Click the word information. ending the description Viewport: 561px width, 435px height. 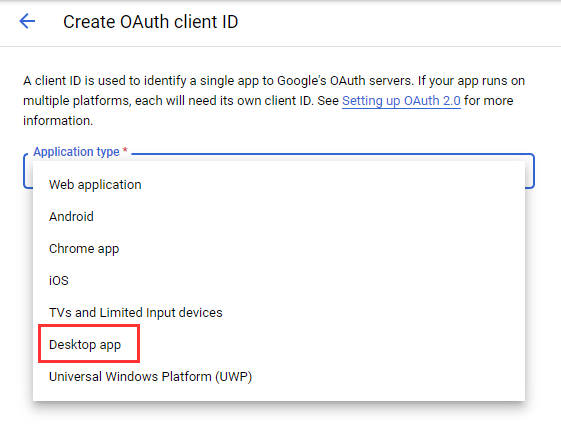click(x=58, y=121)
